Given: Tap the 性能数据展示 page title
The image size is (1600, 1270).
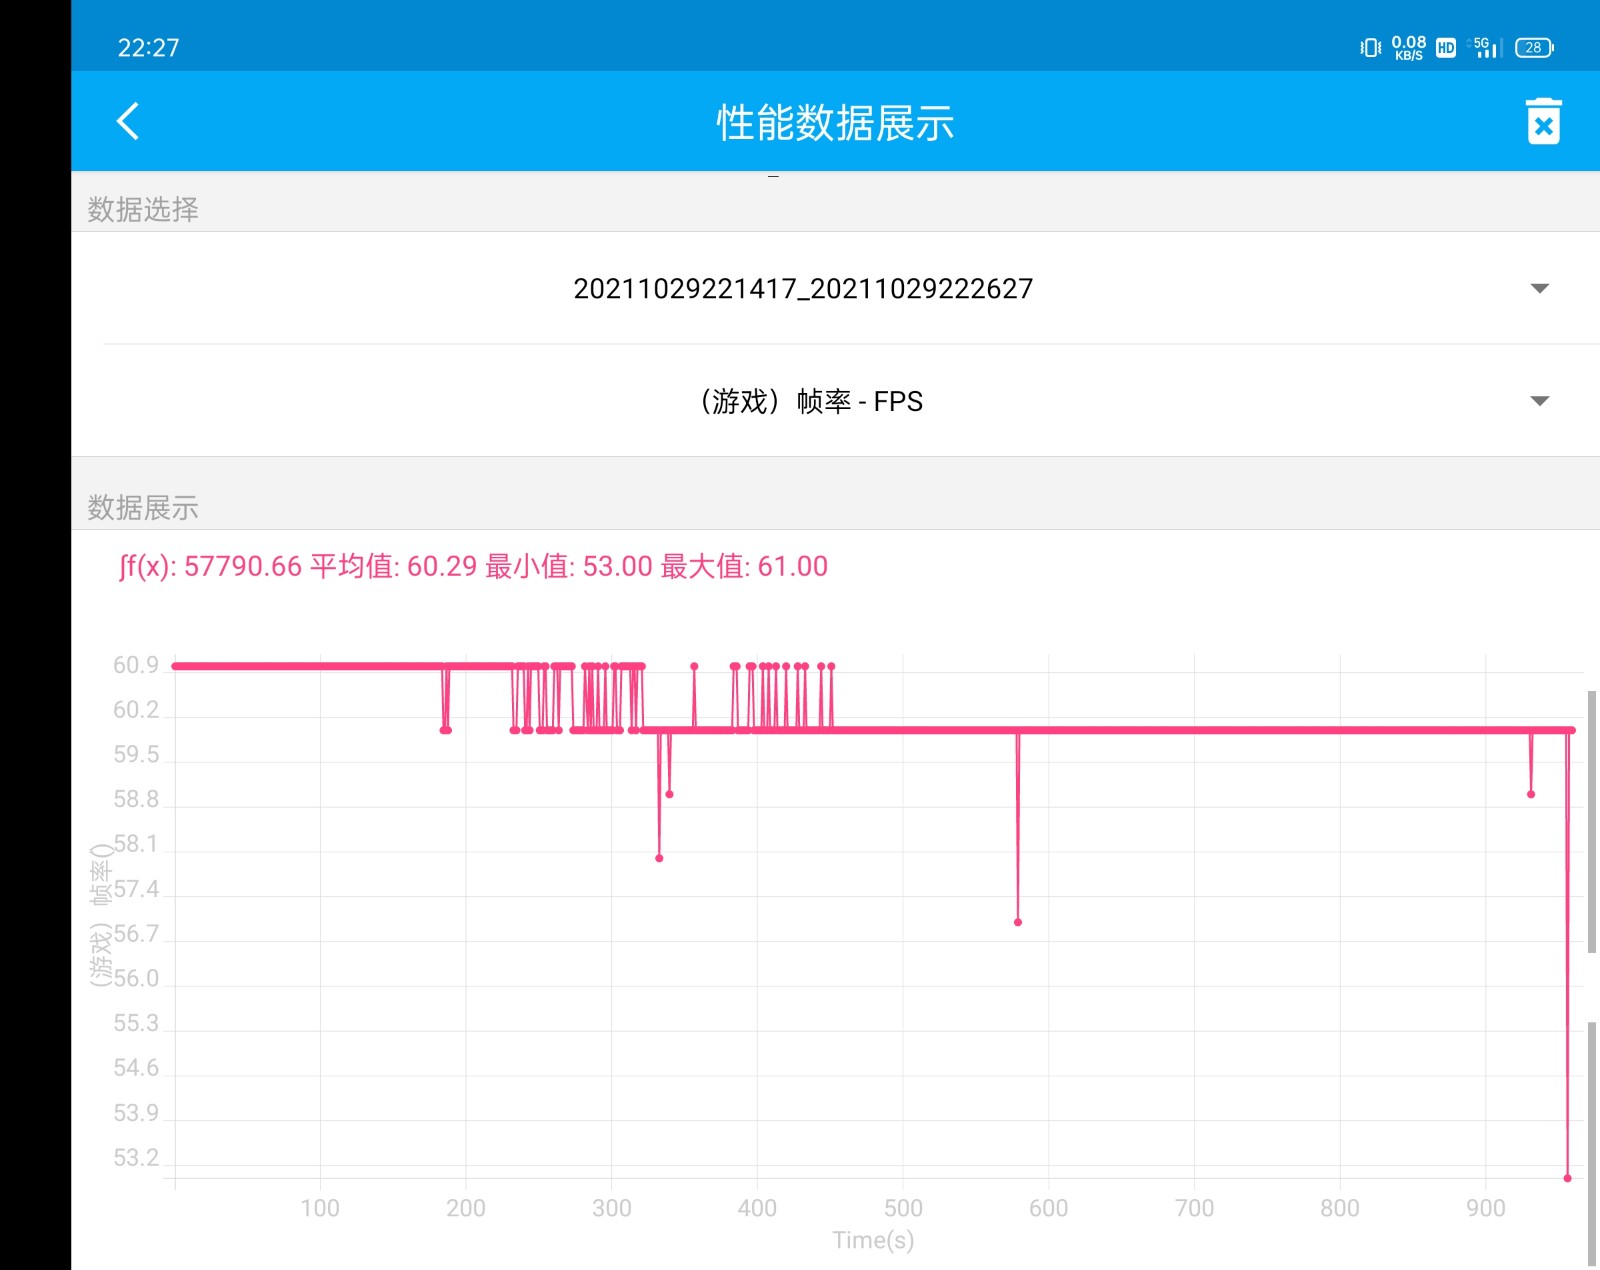Looking at the screenshot, I should 835,123.
